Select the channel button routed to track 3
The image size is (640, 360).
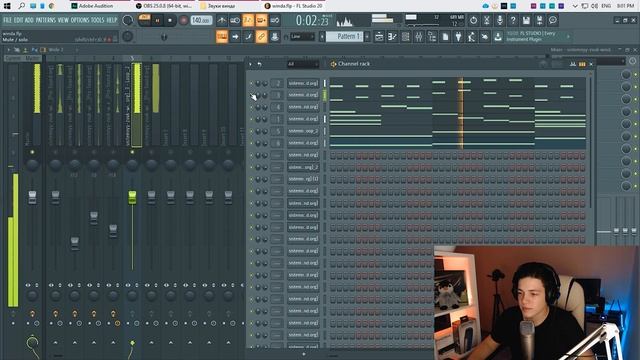click(x=303, y=95)
